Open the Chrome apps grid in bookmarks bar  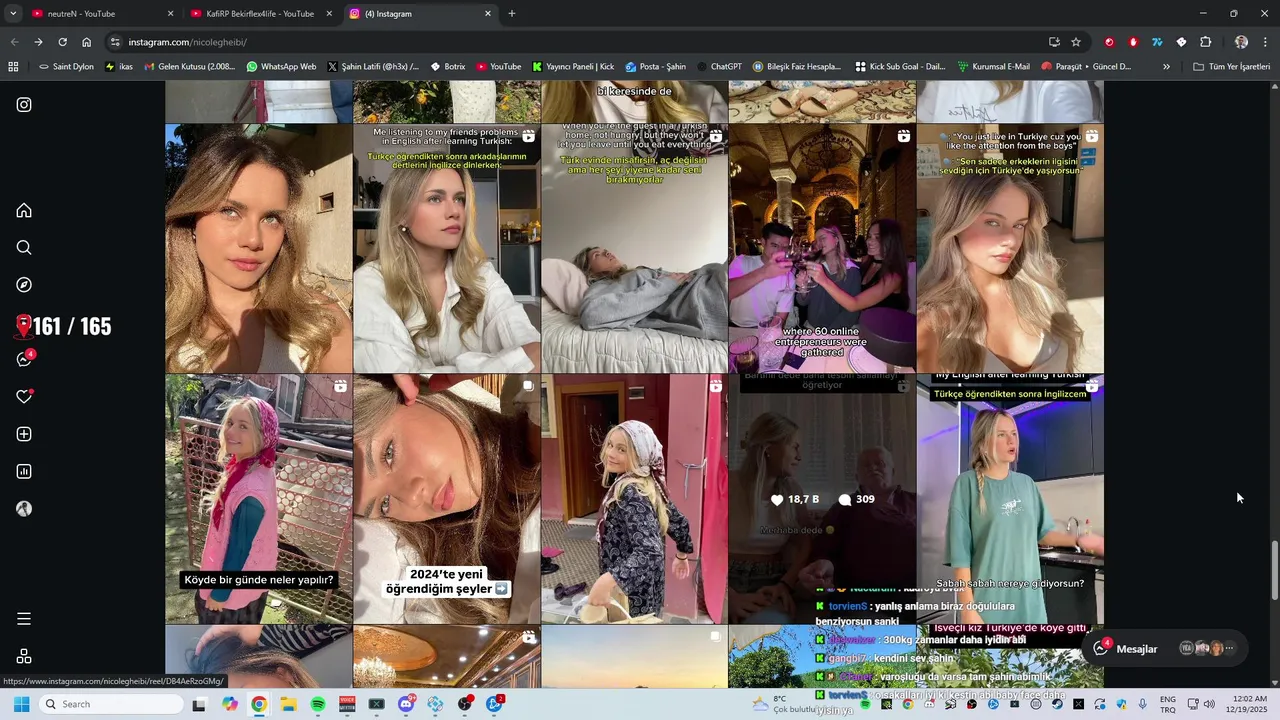pyautogui.click(x=13, y=67)
